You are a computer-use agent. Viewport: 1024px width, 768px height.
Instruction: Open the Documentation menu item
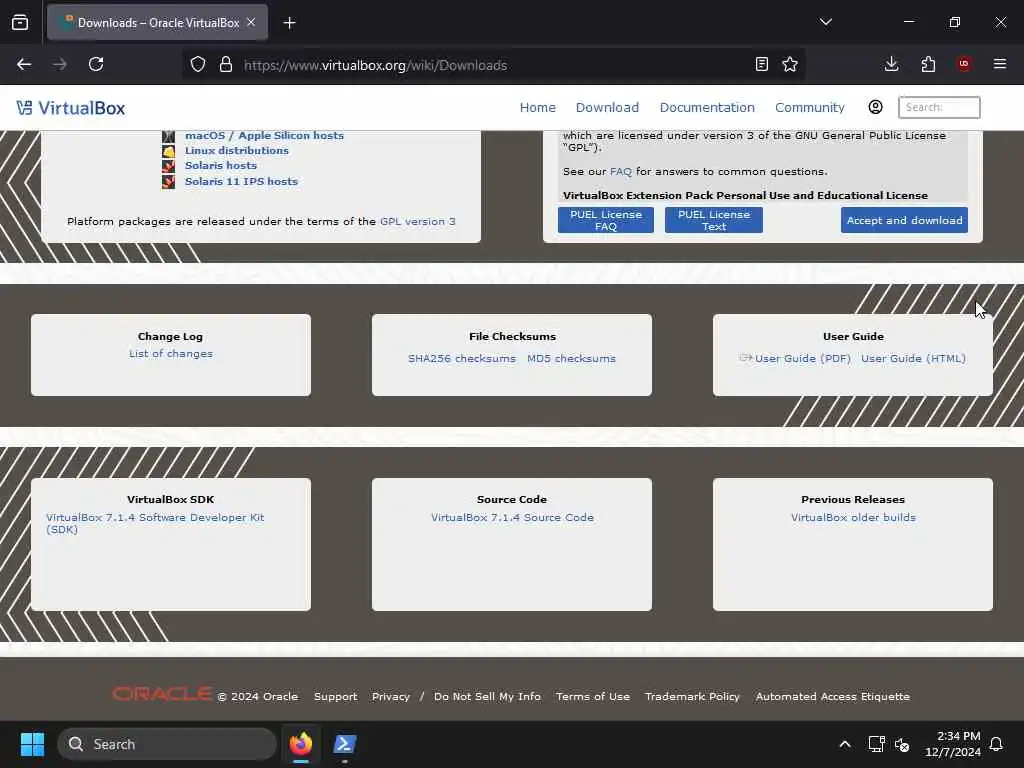707,107
